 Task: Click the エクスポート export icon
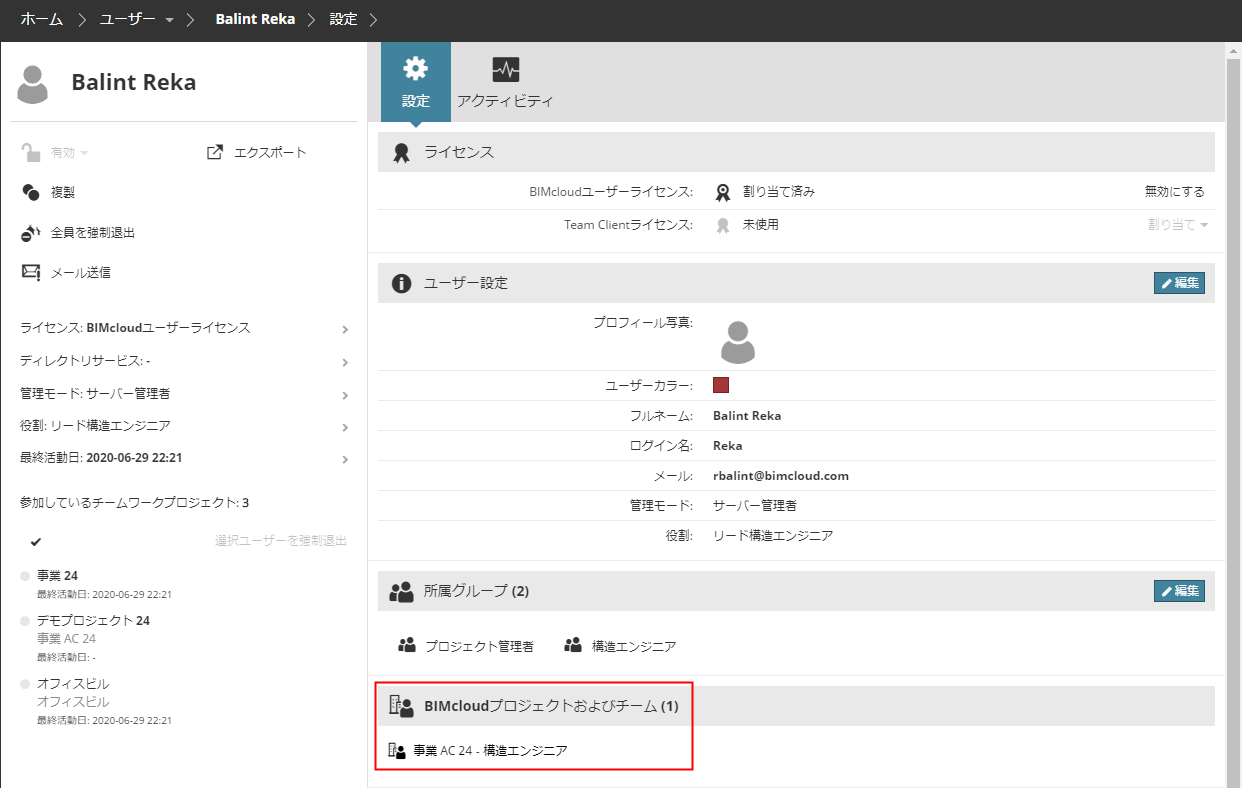click(214, 152)
